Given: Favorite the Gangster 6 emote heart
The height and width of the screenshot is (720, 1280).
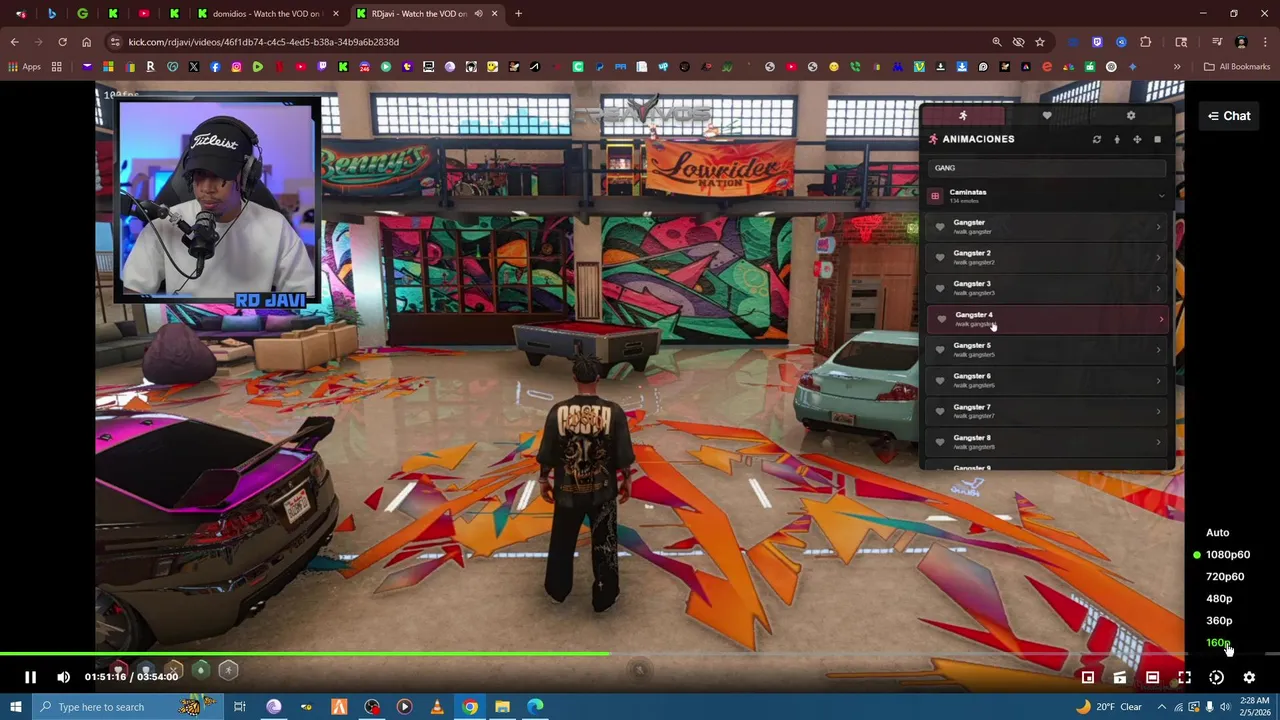Looking at the screenshot, I should pos(940,381).
